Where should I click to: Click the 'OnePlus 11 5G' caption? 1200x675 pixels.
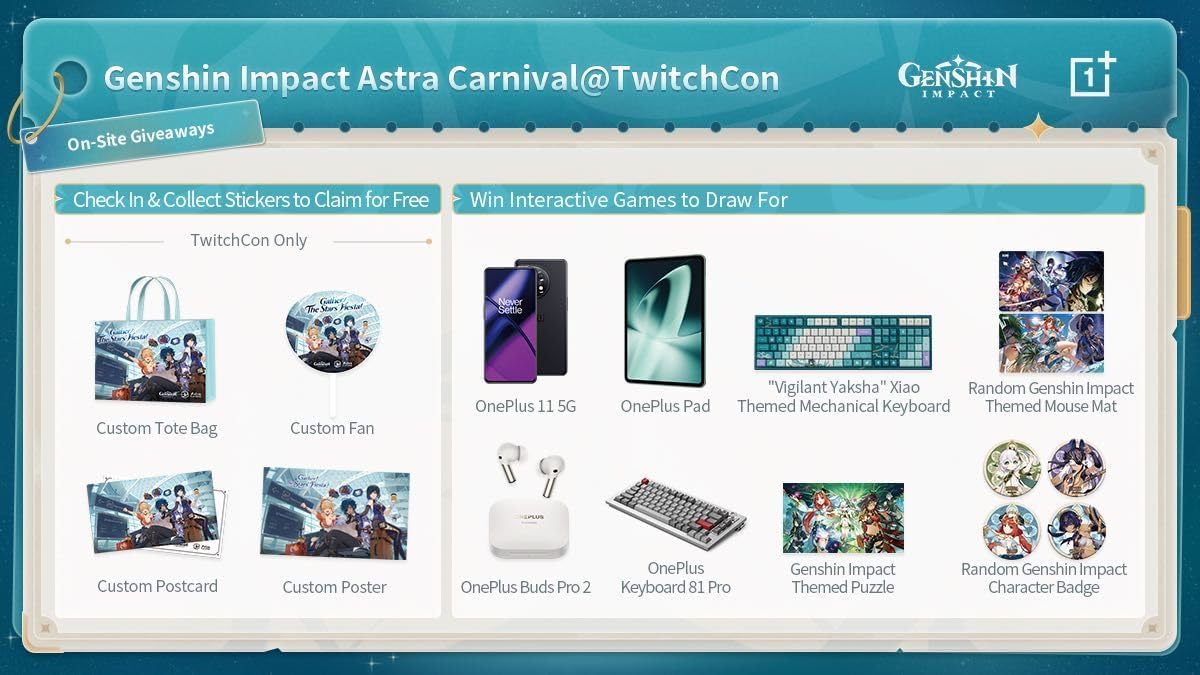point(525,406)
